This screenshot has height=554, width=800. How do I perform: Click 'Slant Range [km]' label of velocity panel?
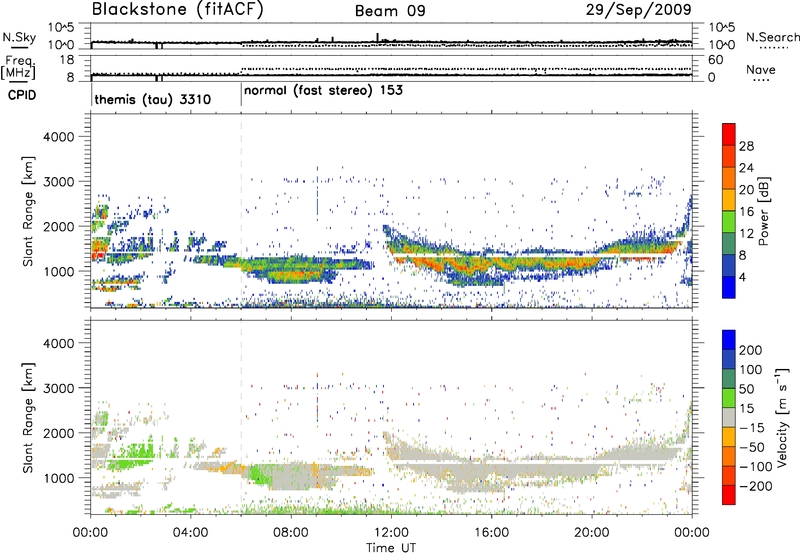tap(28, 417)
